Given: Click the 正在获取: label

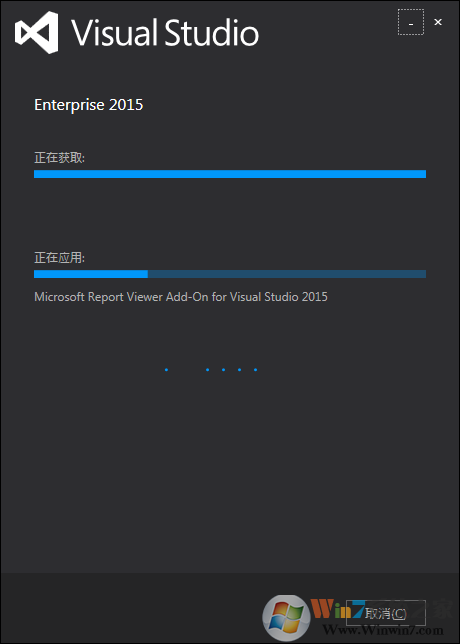Looking at the screenshot, I should coord(60,158).
